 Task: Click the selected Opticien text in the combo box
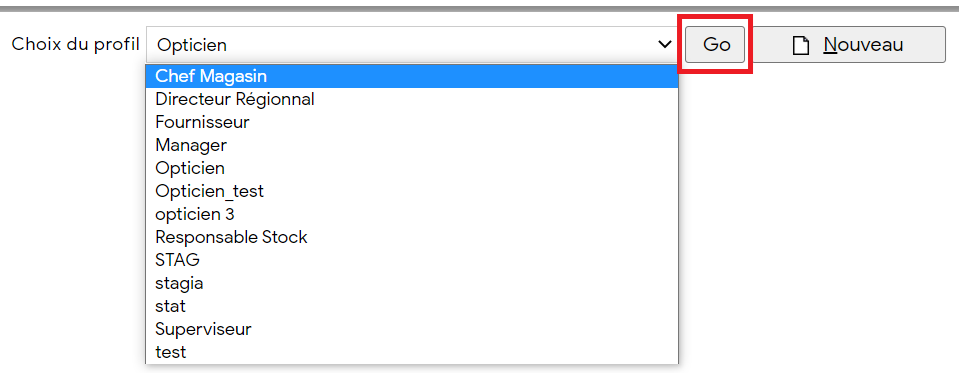tap(191, 45)
